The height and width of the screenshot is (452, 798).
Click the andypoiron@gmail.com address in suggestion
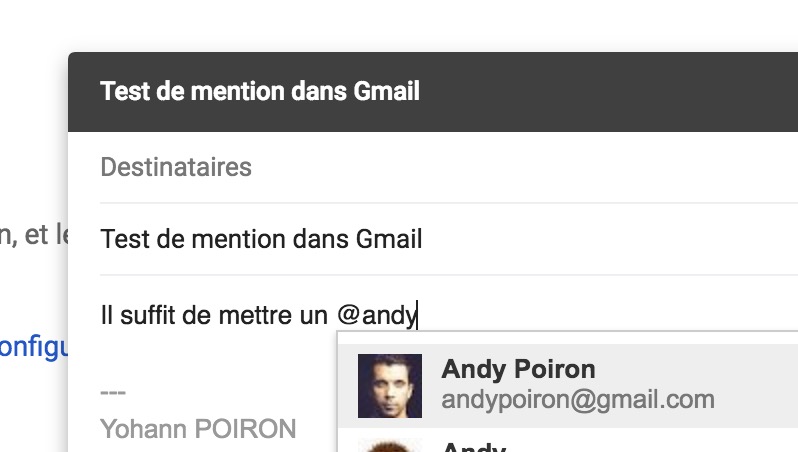[x=577, y=400]
